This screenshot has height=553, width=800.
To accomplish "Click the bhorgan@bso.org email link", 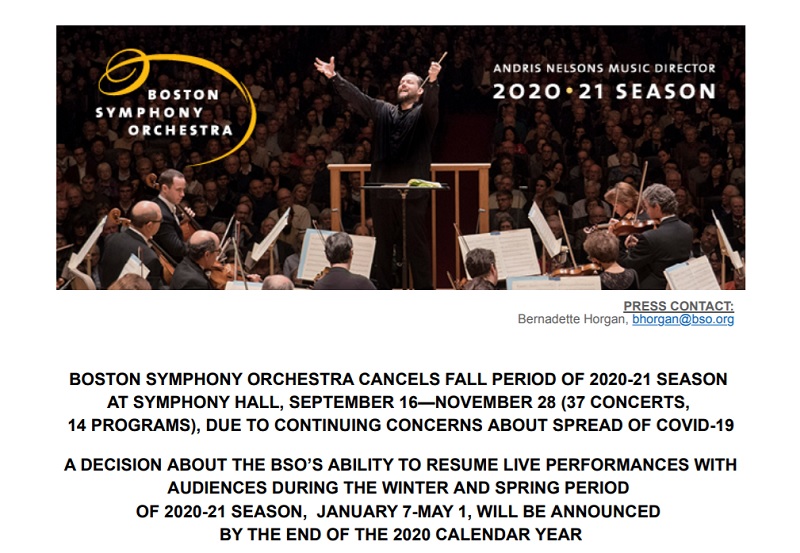I will click(x=683, y=319).
